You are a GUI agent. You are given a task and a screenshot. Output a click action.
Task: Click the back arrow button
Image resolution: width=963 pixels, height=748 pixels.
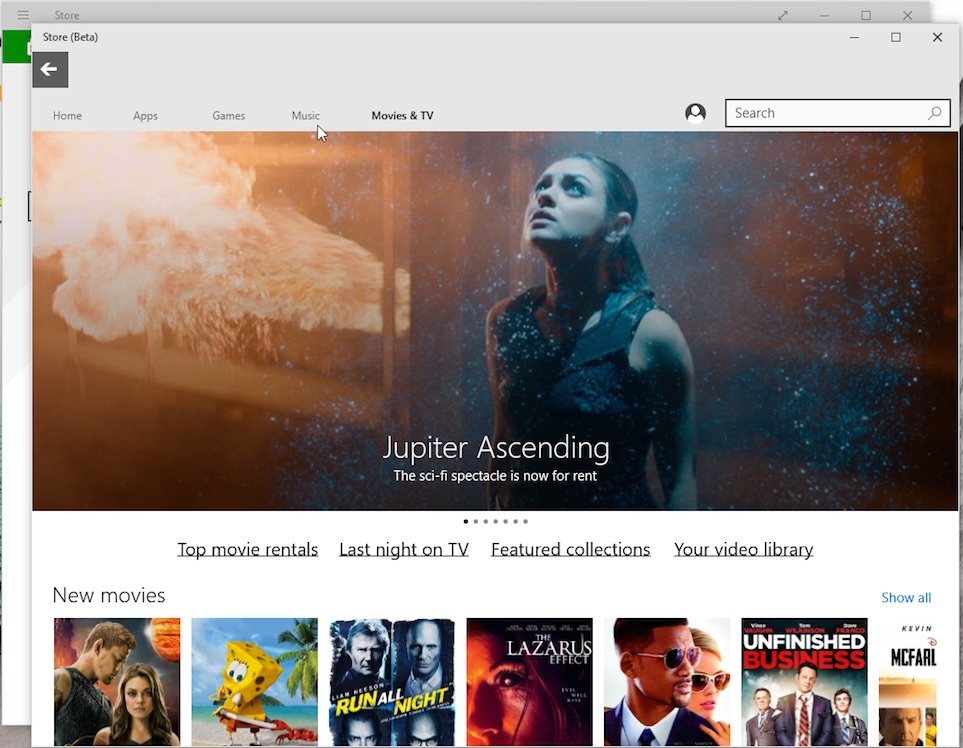pos(50,70)
